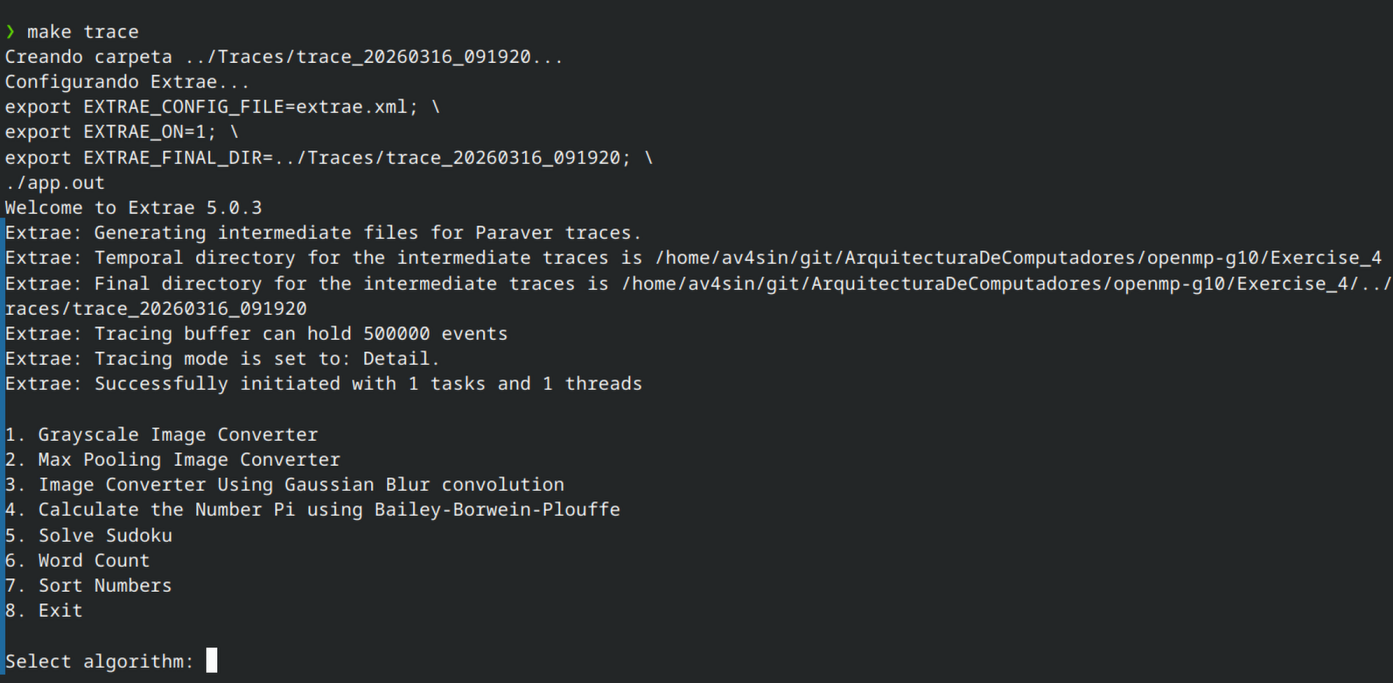Click the "make trace" command text
The height and width of the screenshot is (683, 1393).
[83, 32]
